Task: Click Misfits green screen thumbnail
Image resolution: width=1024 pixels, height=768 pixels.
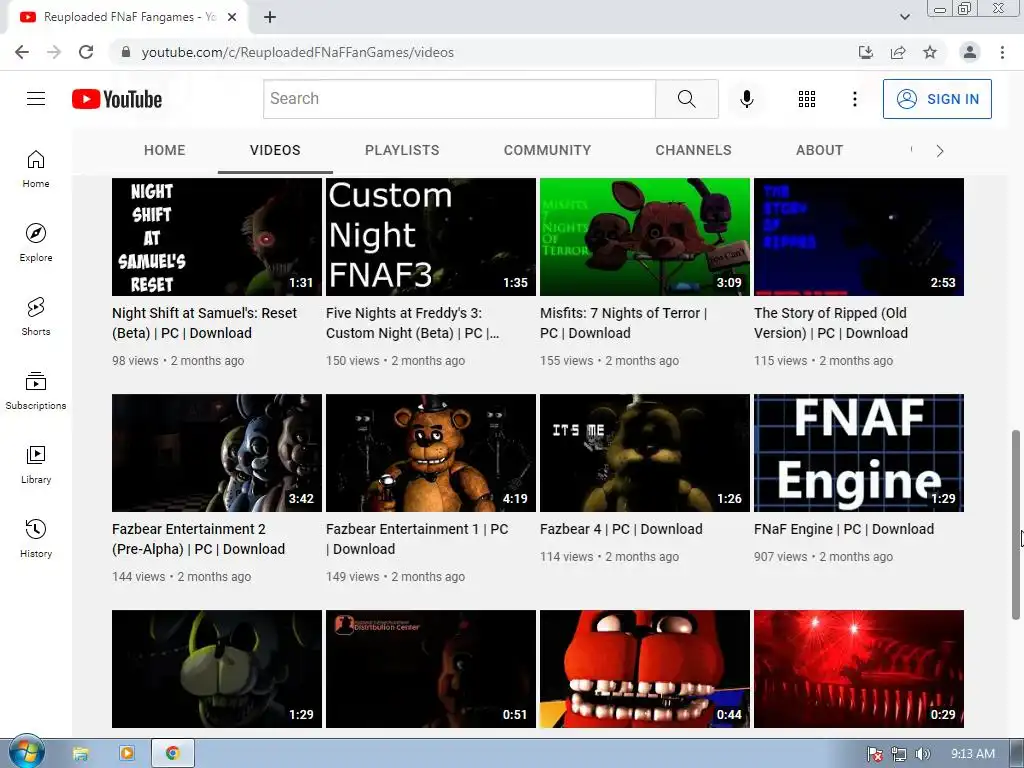Action: coord(645,237)
